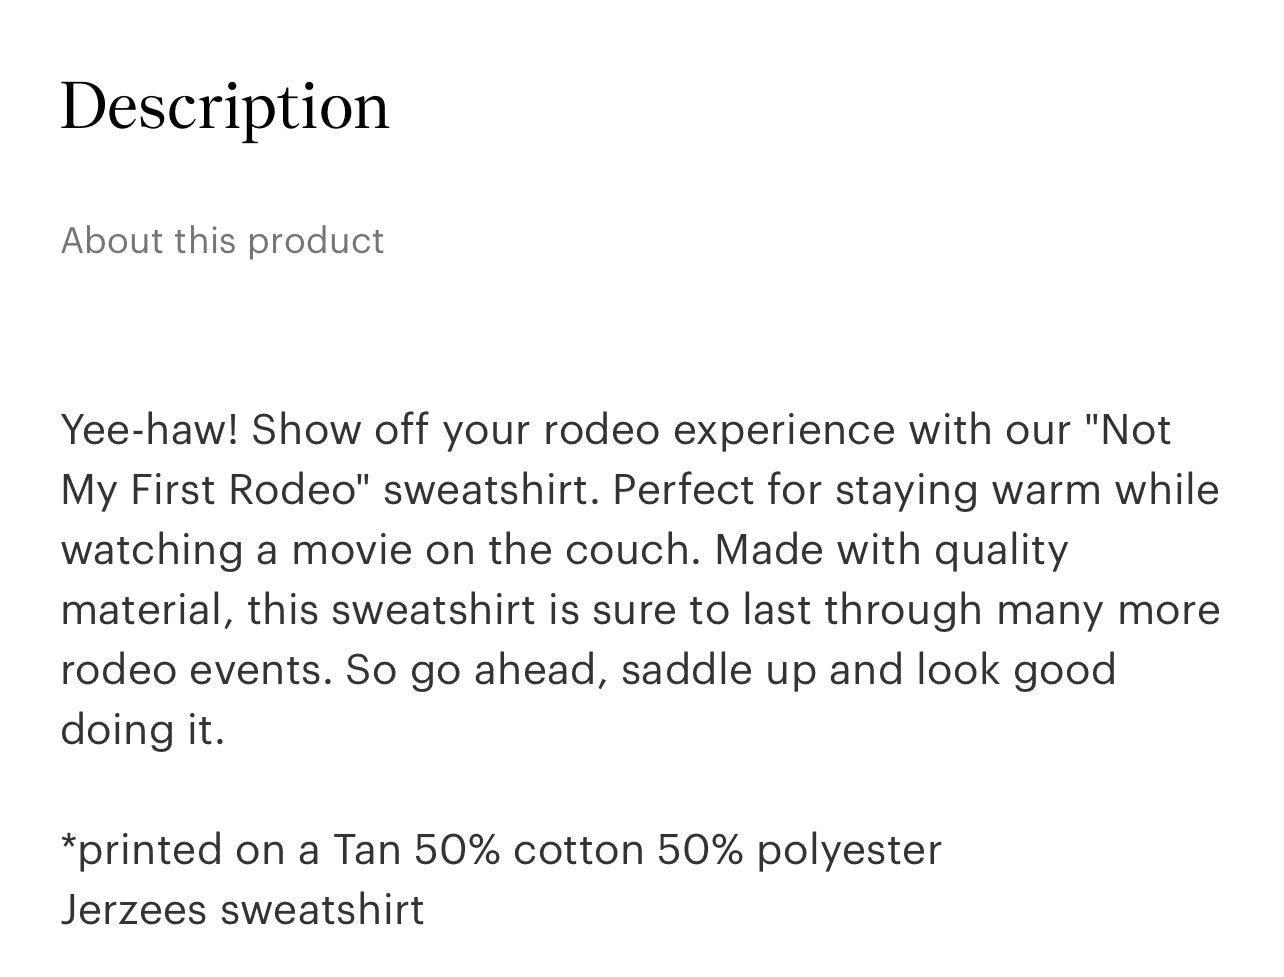Click "sweatshirt" on the last line

(322, 910)
